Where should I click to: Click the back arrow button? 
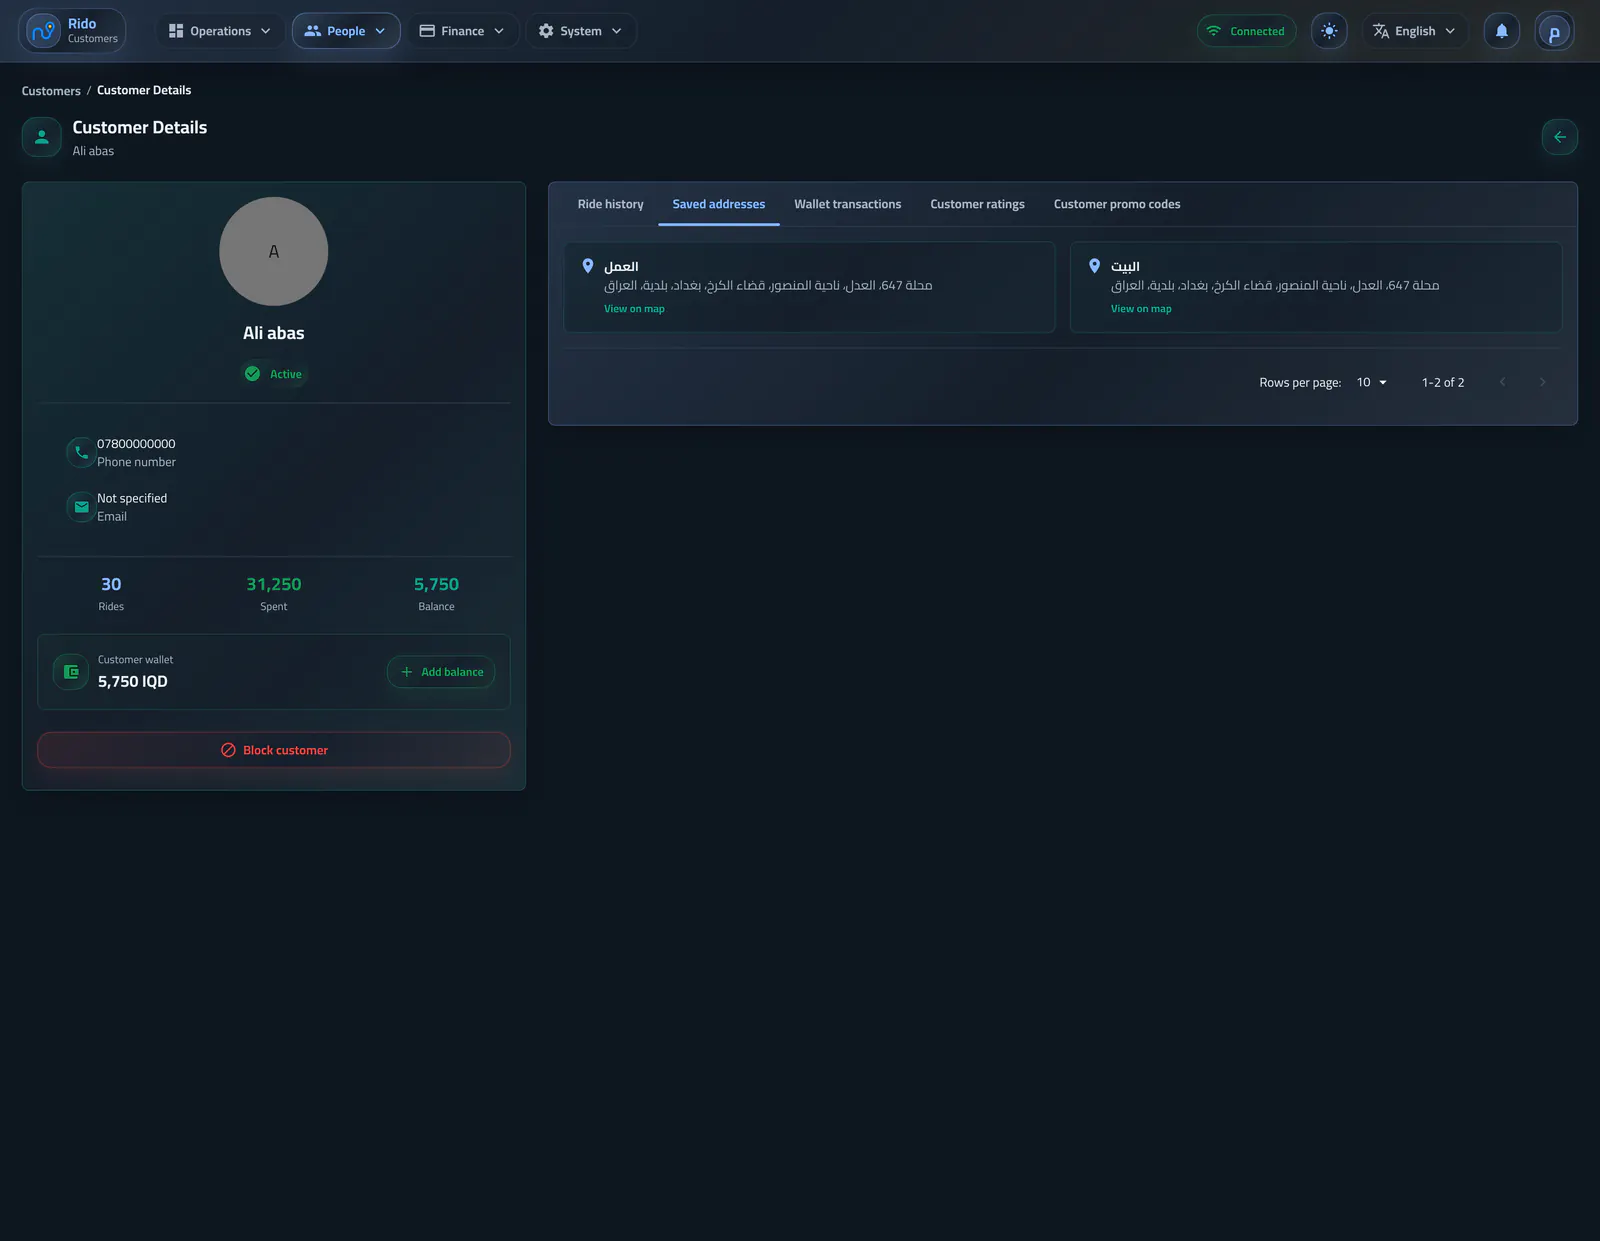1559,137
